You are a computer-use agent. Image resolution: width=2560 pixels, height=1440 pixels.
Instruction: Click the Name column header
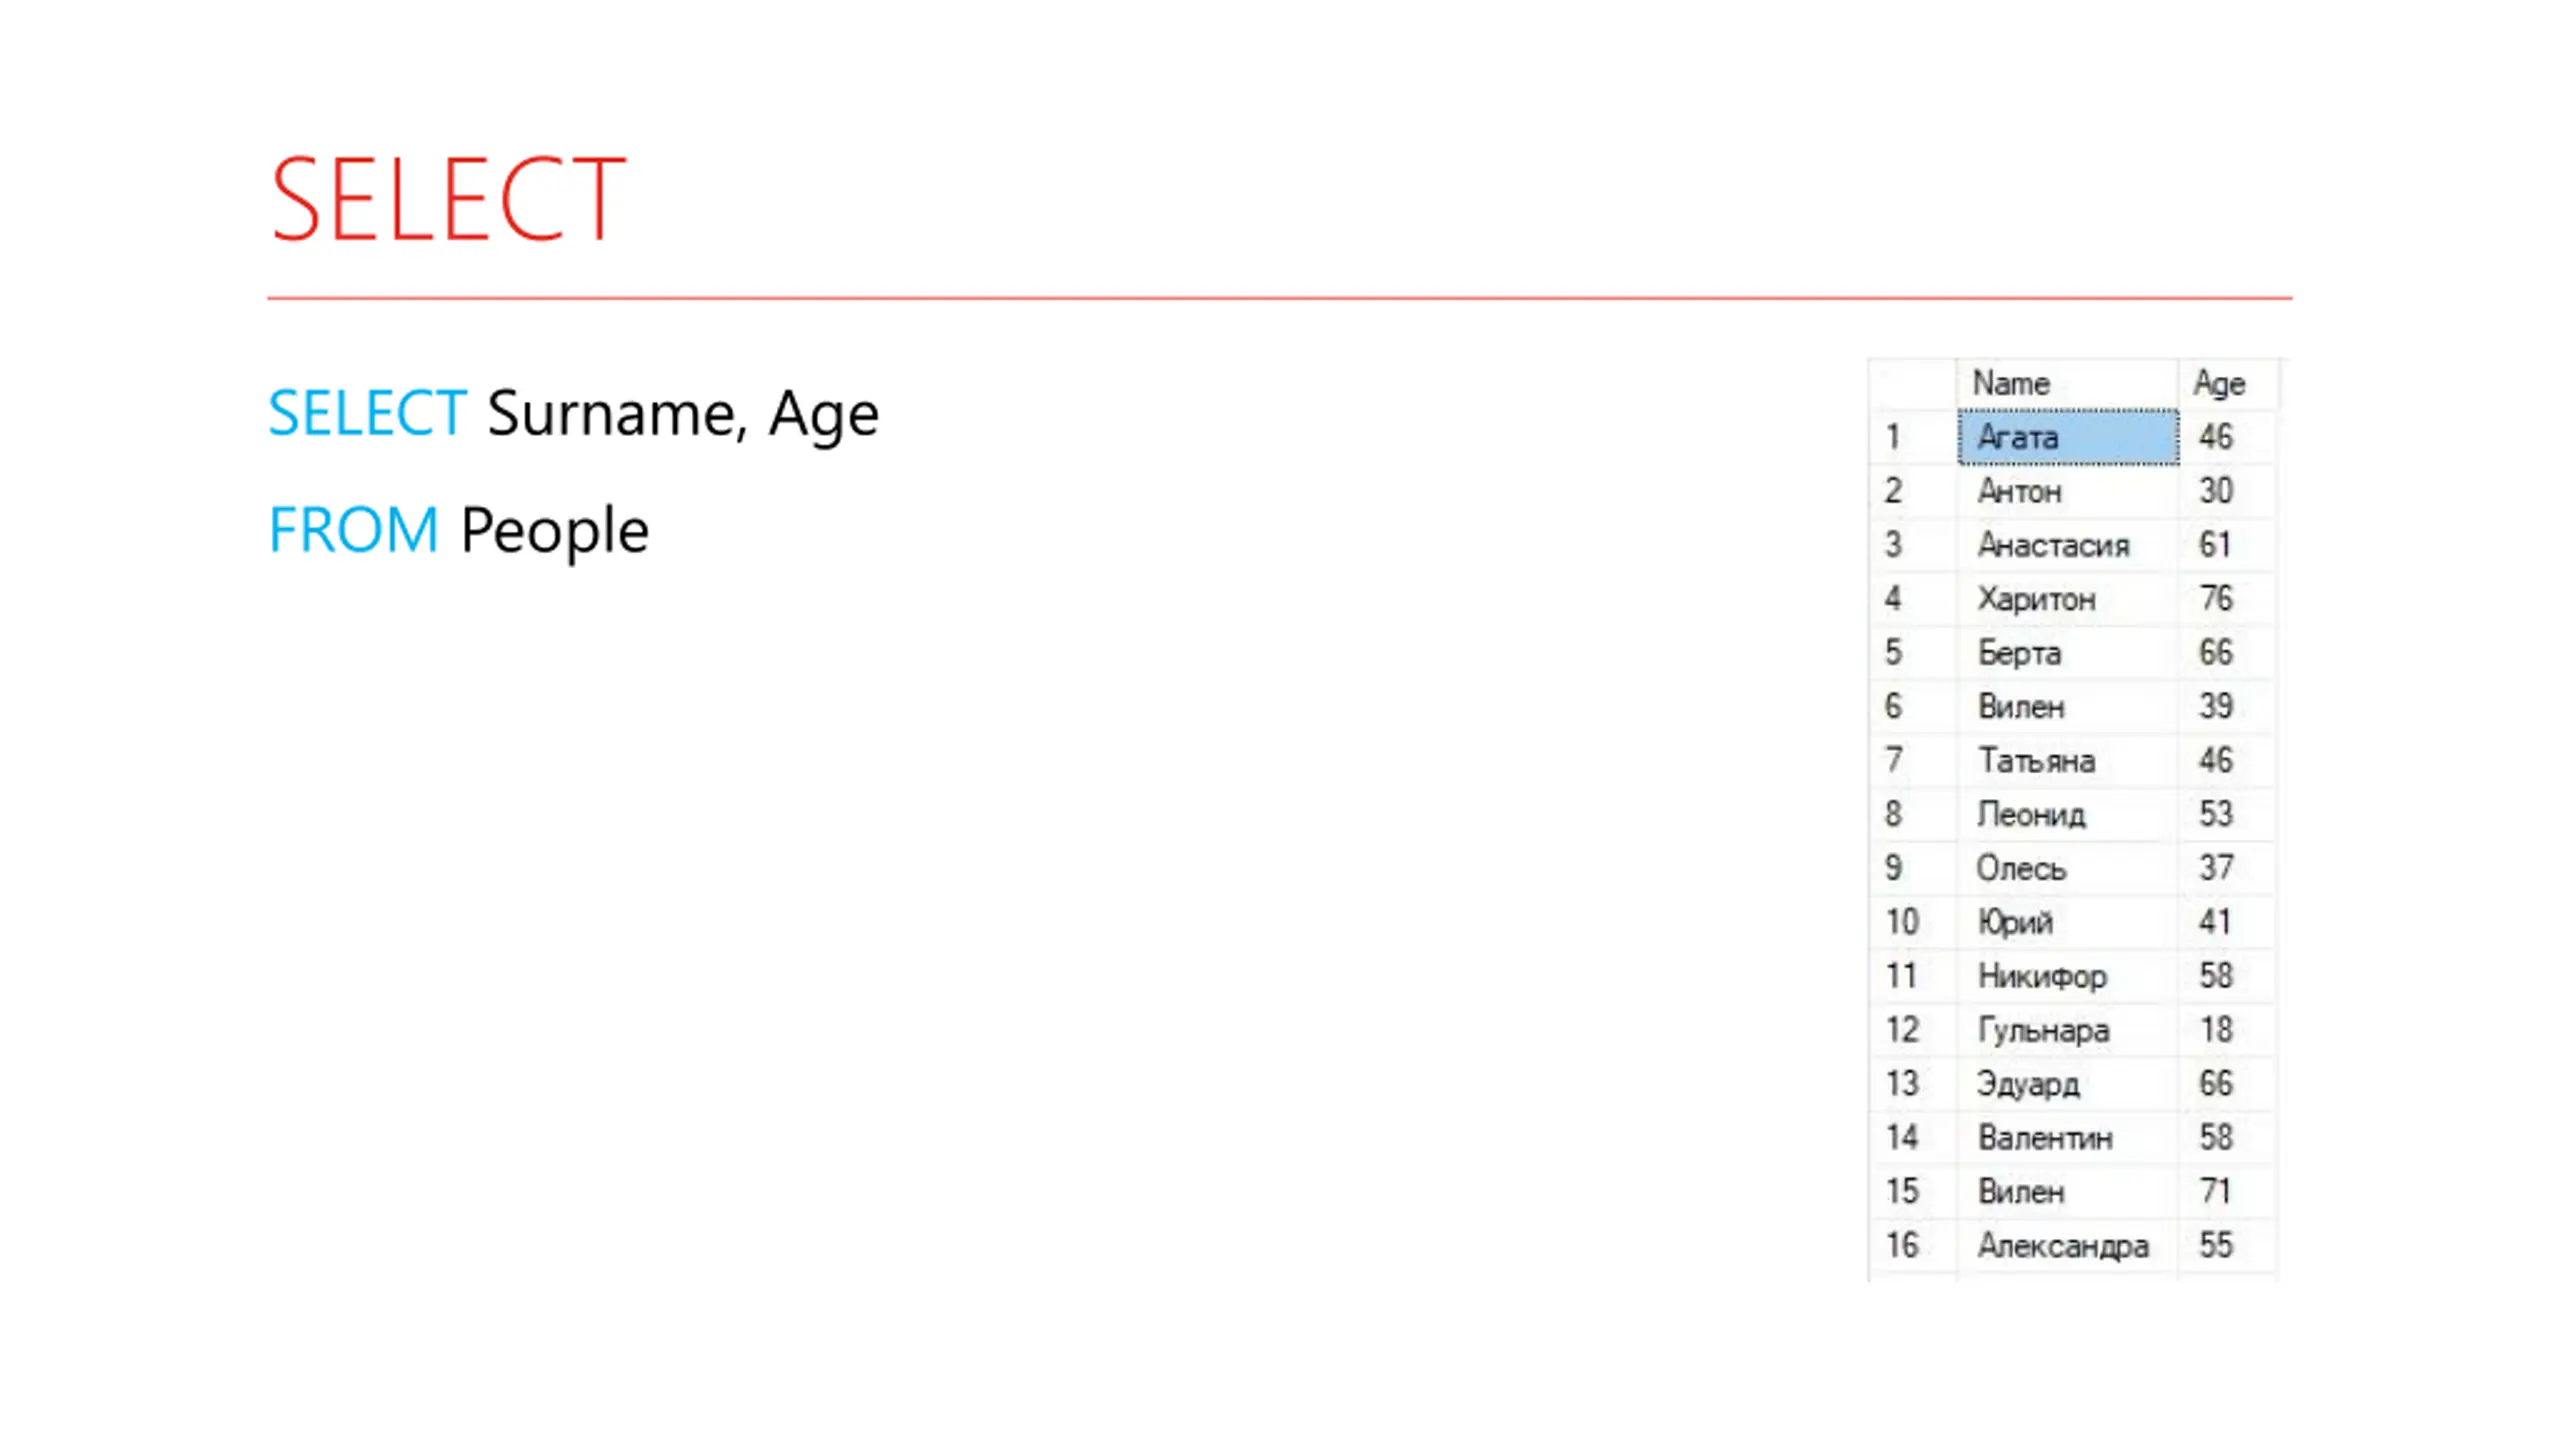(x=2067, y=383)
